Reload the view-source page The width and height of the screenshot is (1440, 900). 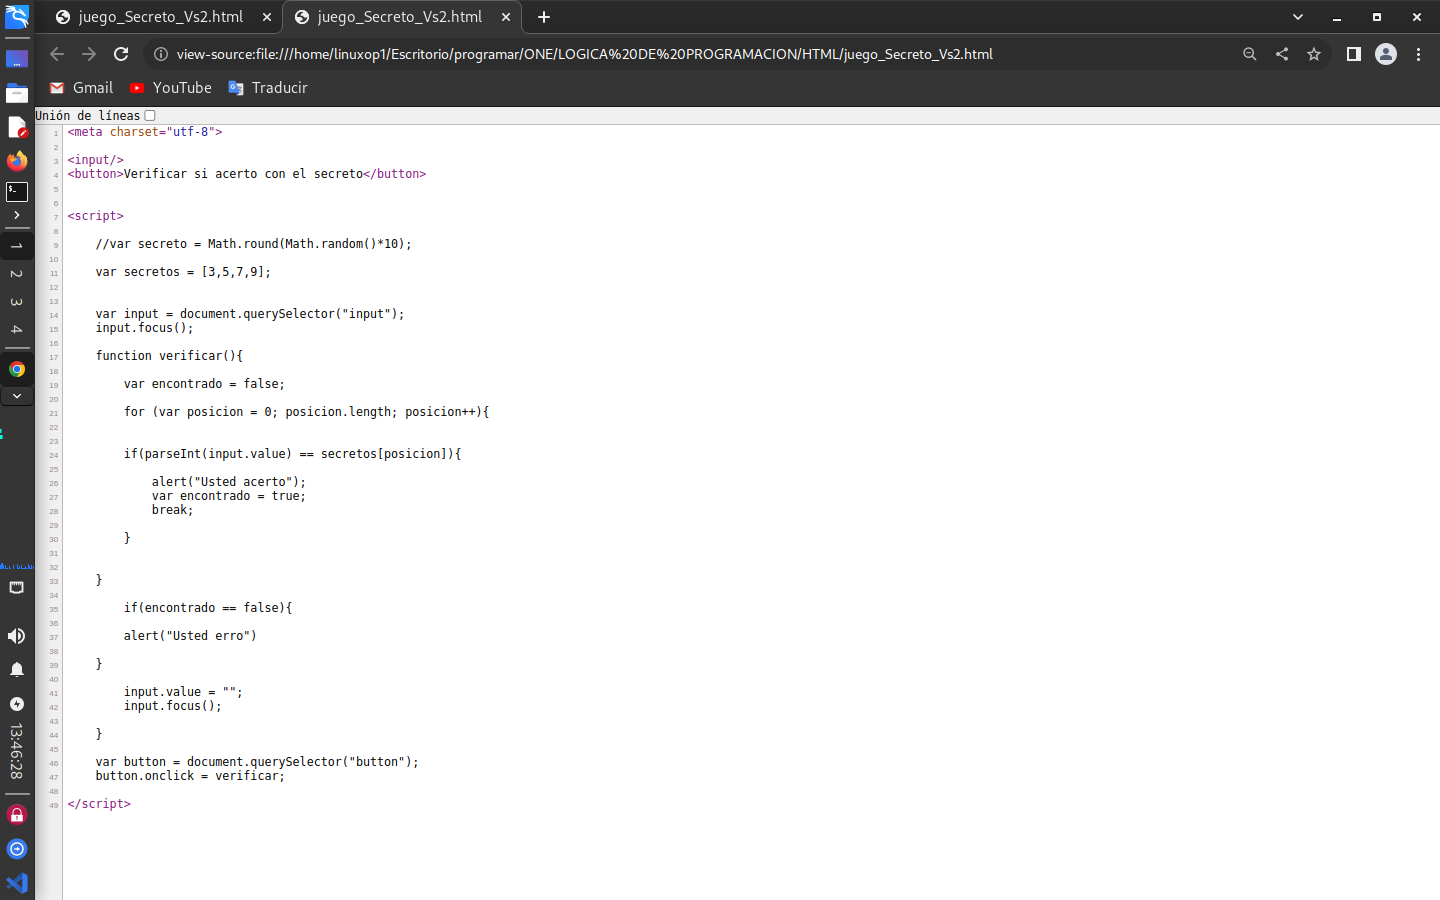pos(121,54)
